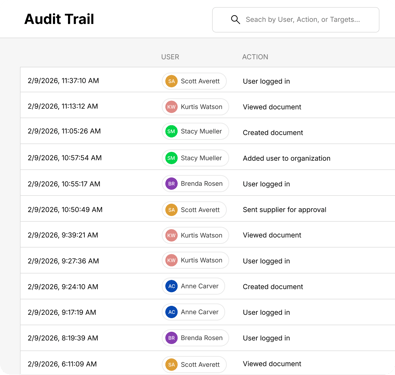Select Kurtis Watson name at 11:13:12 AM

point(201,107)
